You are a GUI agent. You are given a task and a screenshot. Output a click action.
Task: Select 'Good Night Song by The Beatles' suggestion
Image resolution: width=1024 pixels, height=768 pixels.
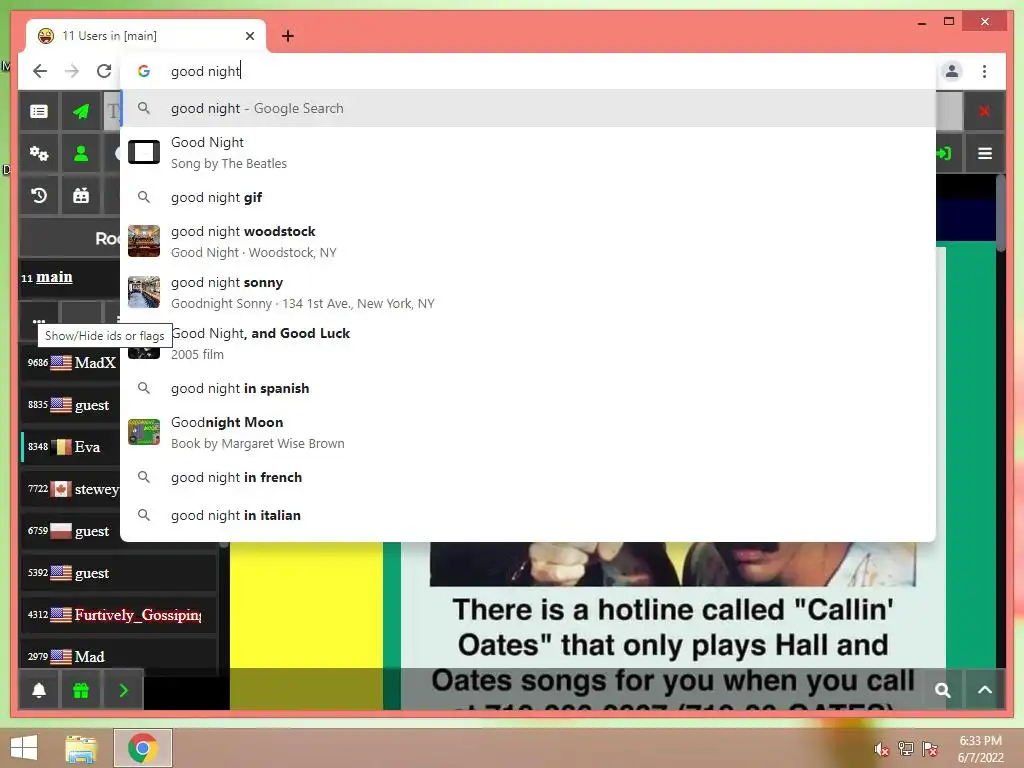(528, 153)
